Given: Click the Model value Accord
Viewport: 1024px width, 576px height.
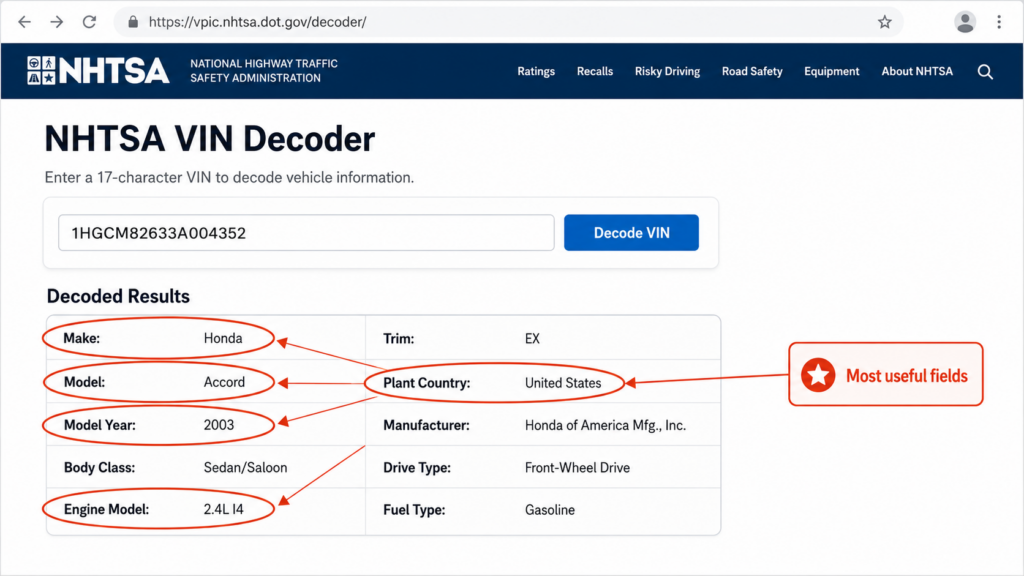Looking at the screenshot, I should pos(224,382).
